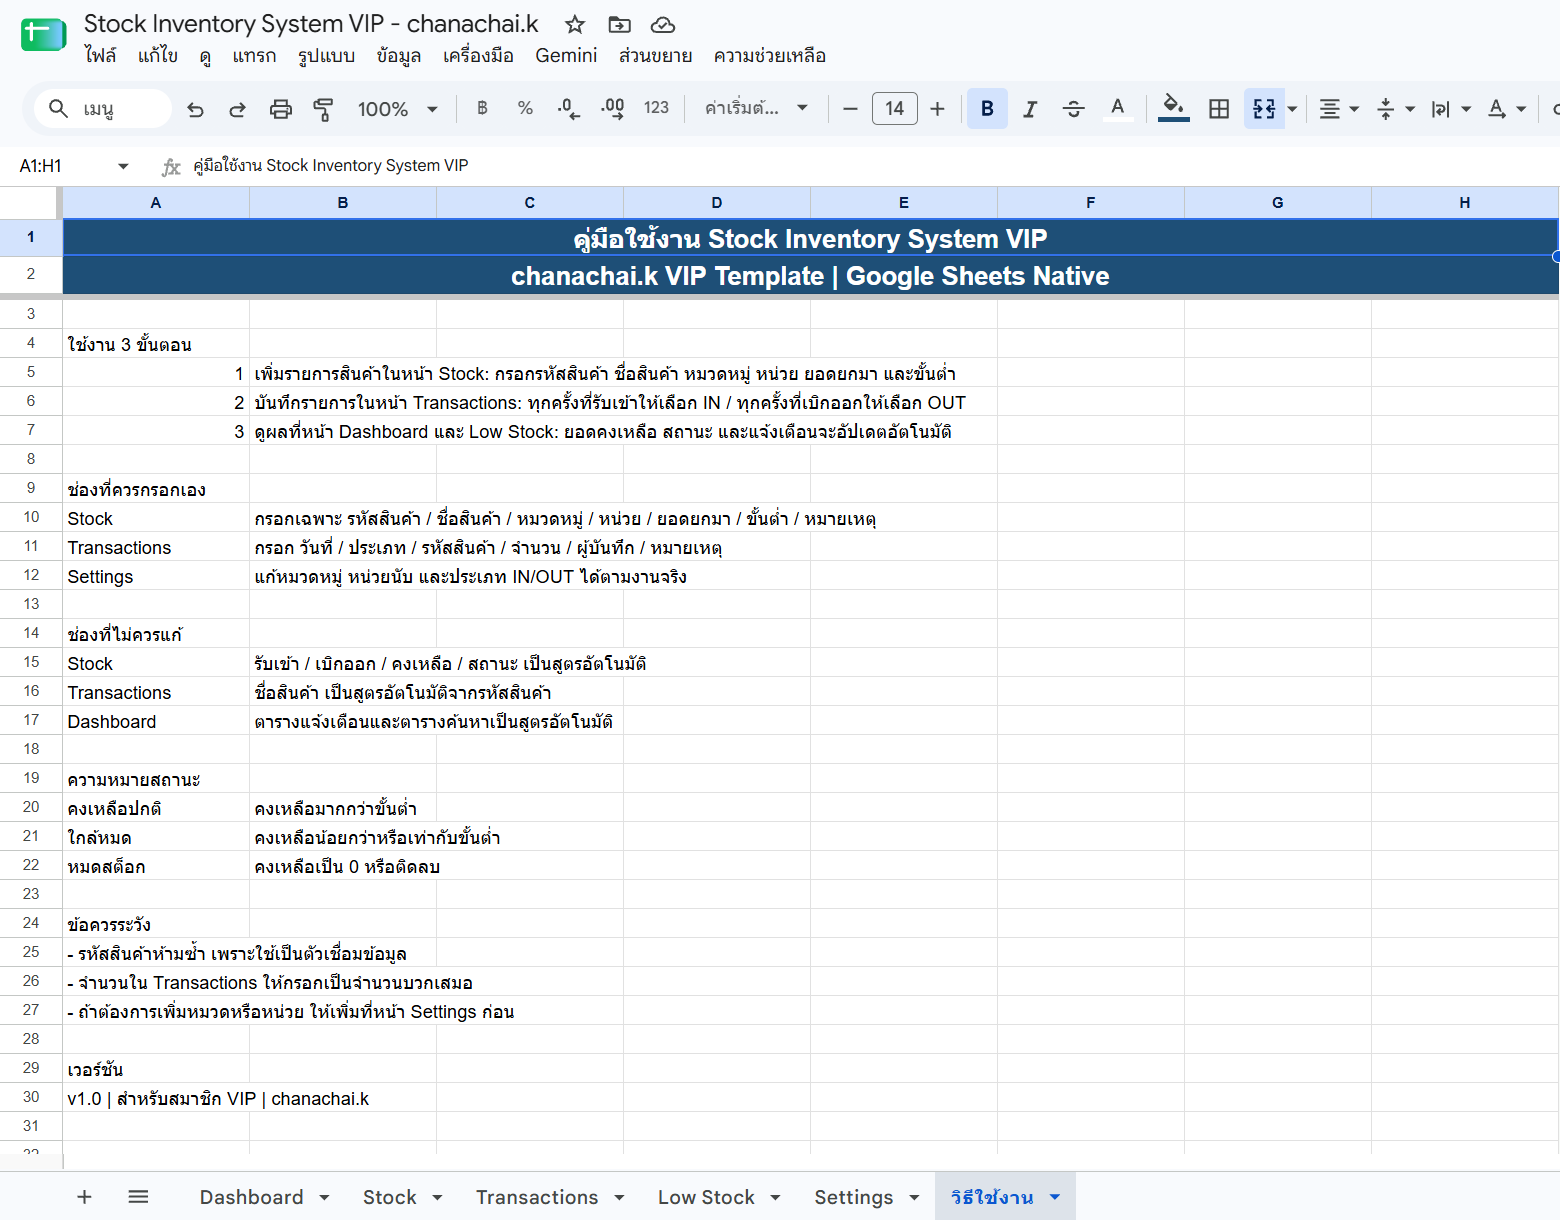1560x1220 pixels.
Task: Toggle bold formatting
Action: click(x=987, y=108)
